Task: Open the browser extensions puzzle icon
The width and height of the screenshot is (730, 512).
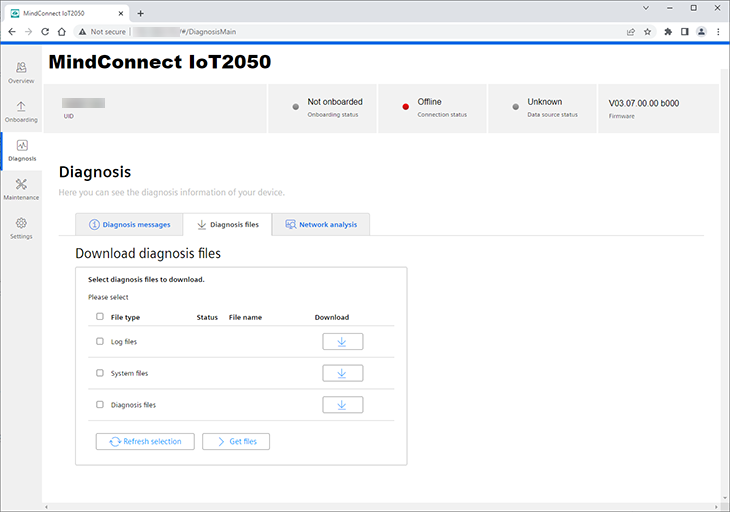Action: coord(668,32)
